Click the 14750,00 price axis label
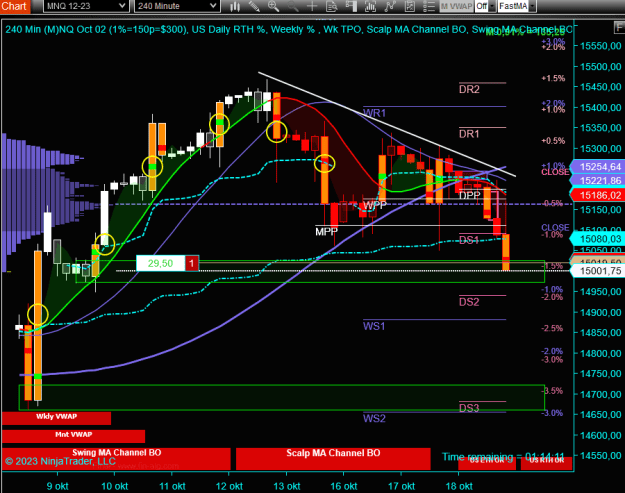 (x=600, y=373)
